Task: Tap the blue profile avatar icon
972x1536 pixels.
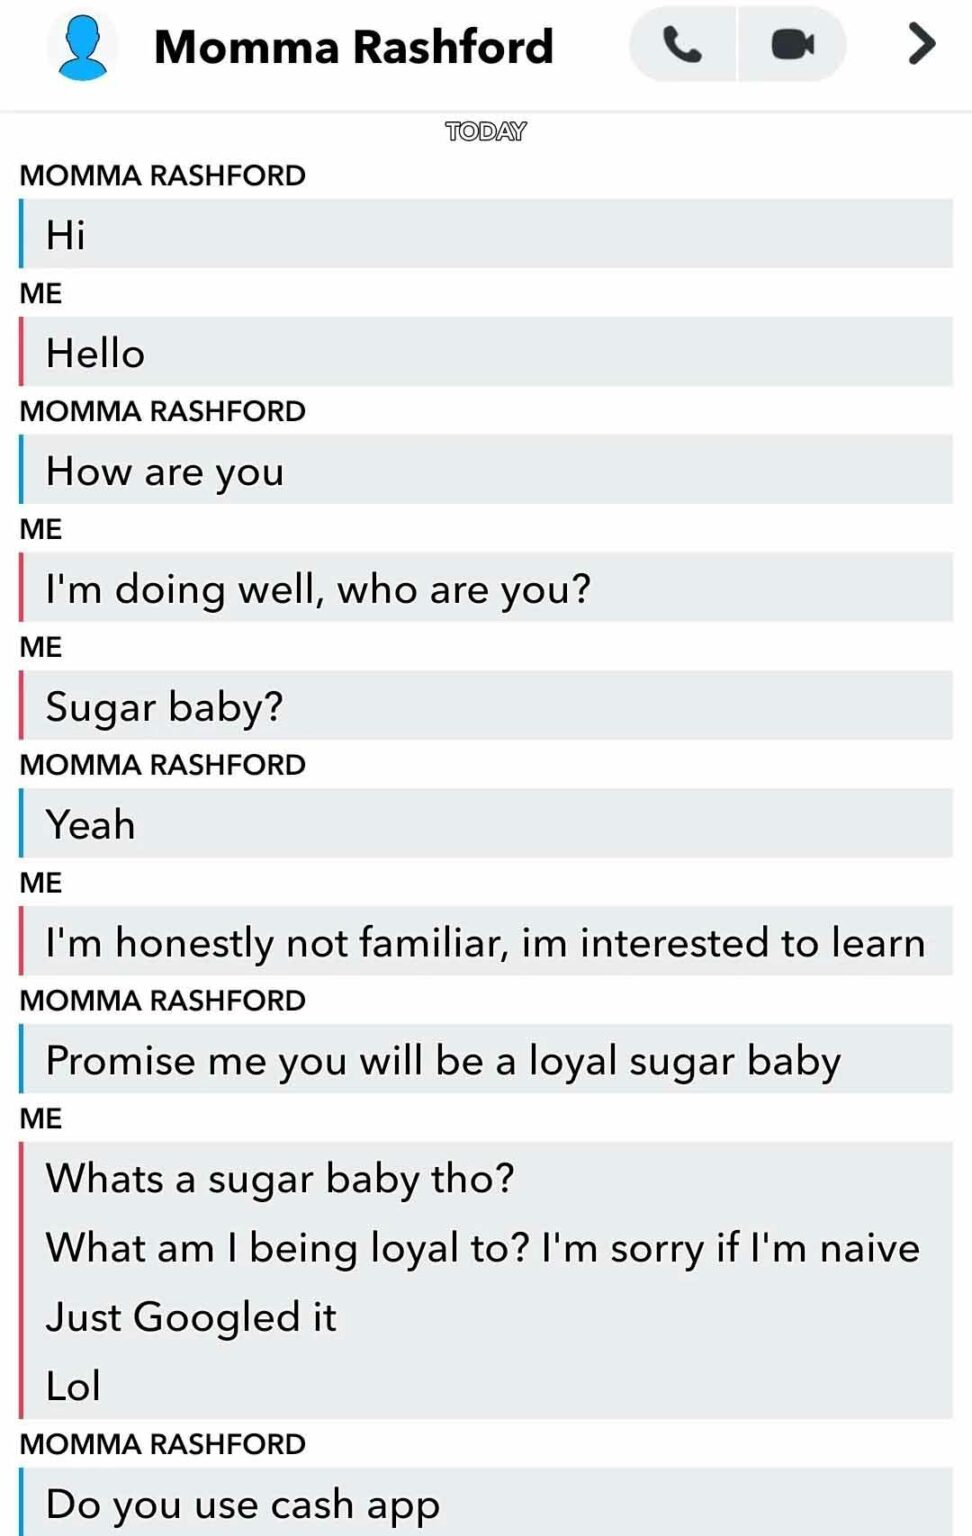Action: pos(82,46)
